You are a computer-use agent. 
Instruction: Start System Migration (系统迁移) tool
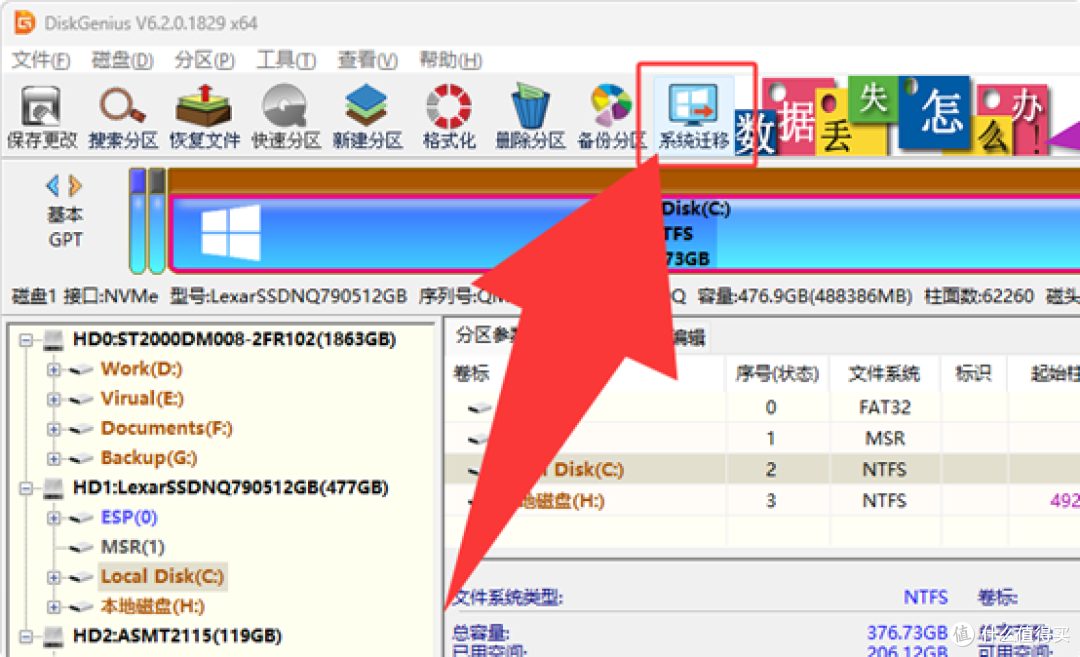click(693, 117)
